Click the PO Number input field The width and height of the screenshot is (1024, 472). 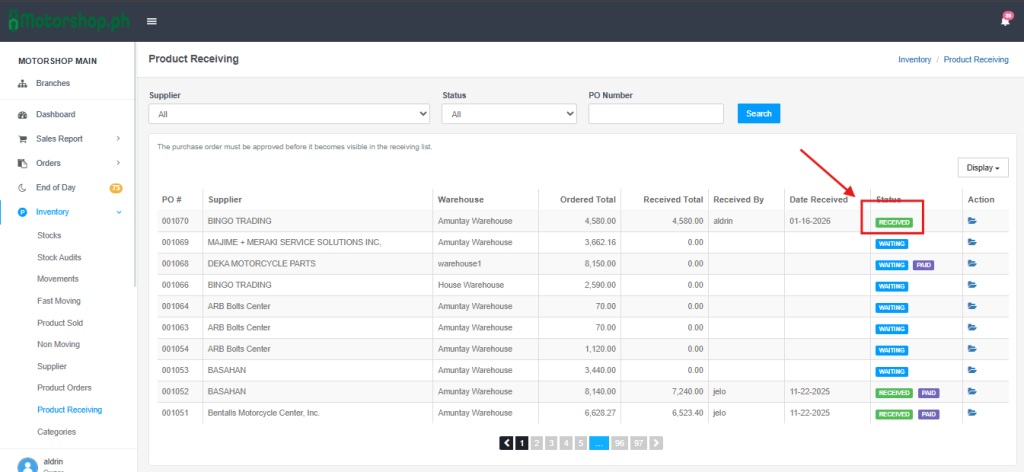(656, 114)
